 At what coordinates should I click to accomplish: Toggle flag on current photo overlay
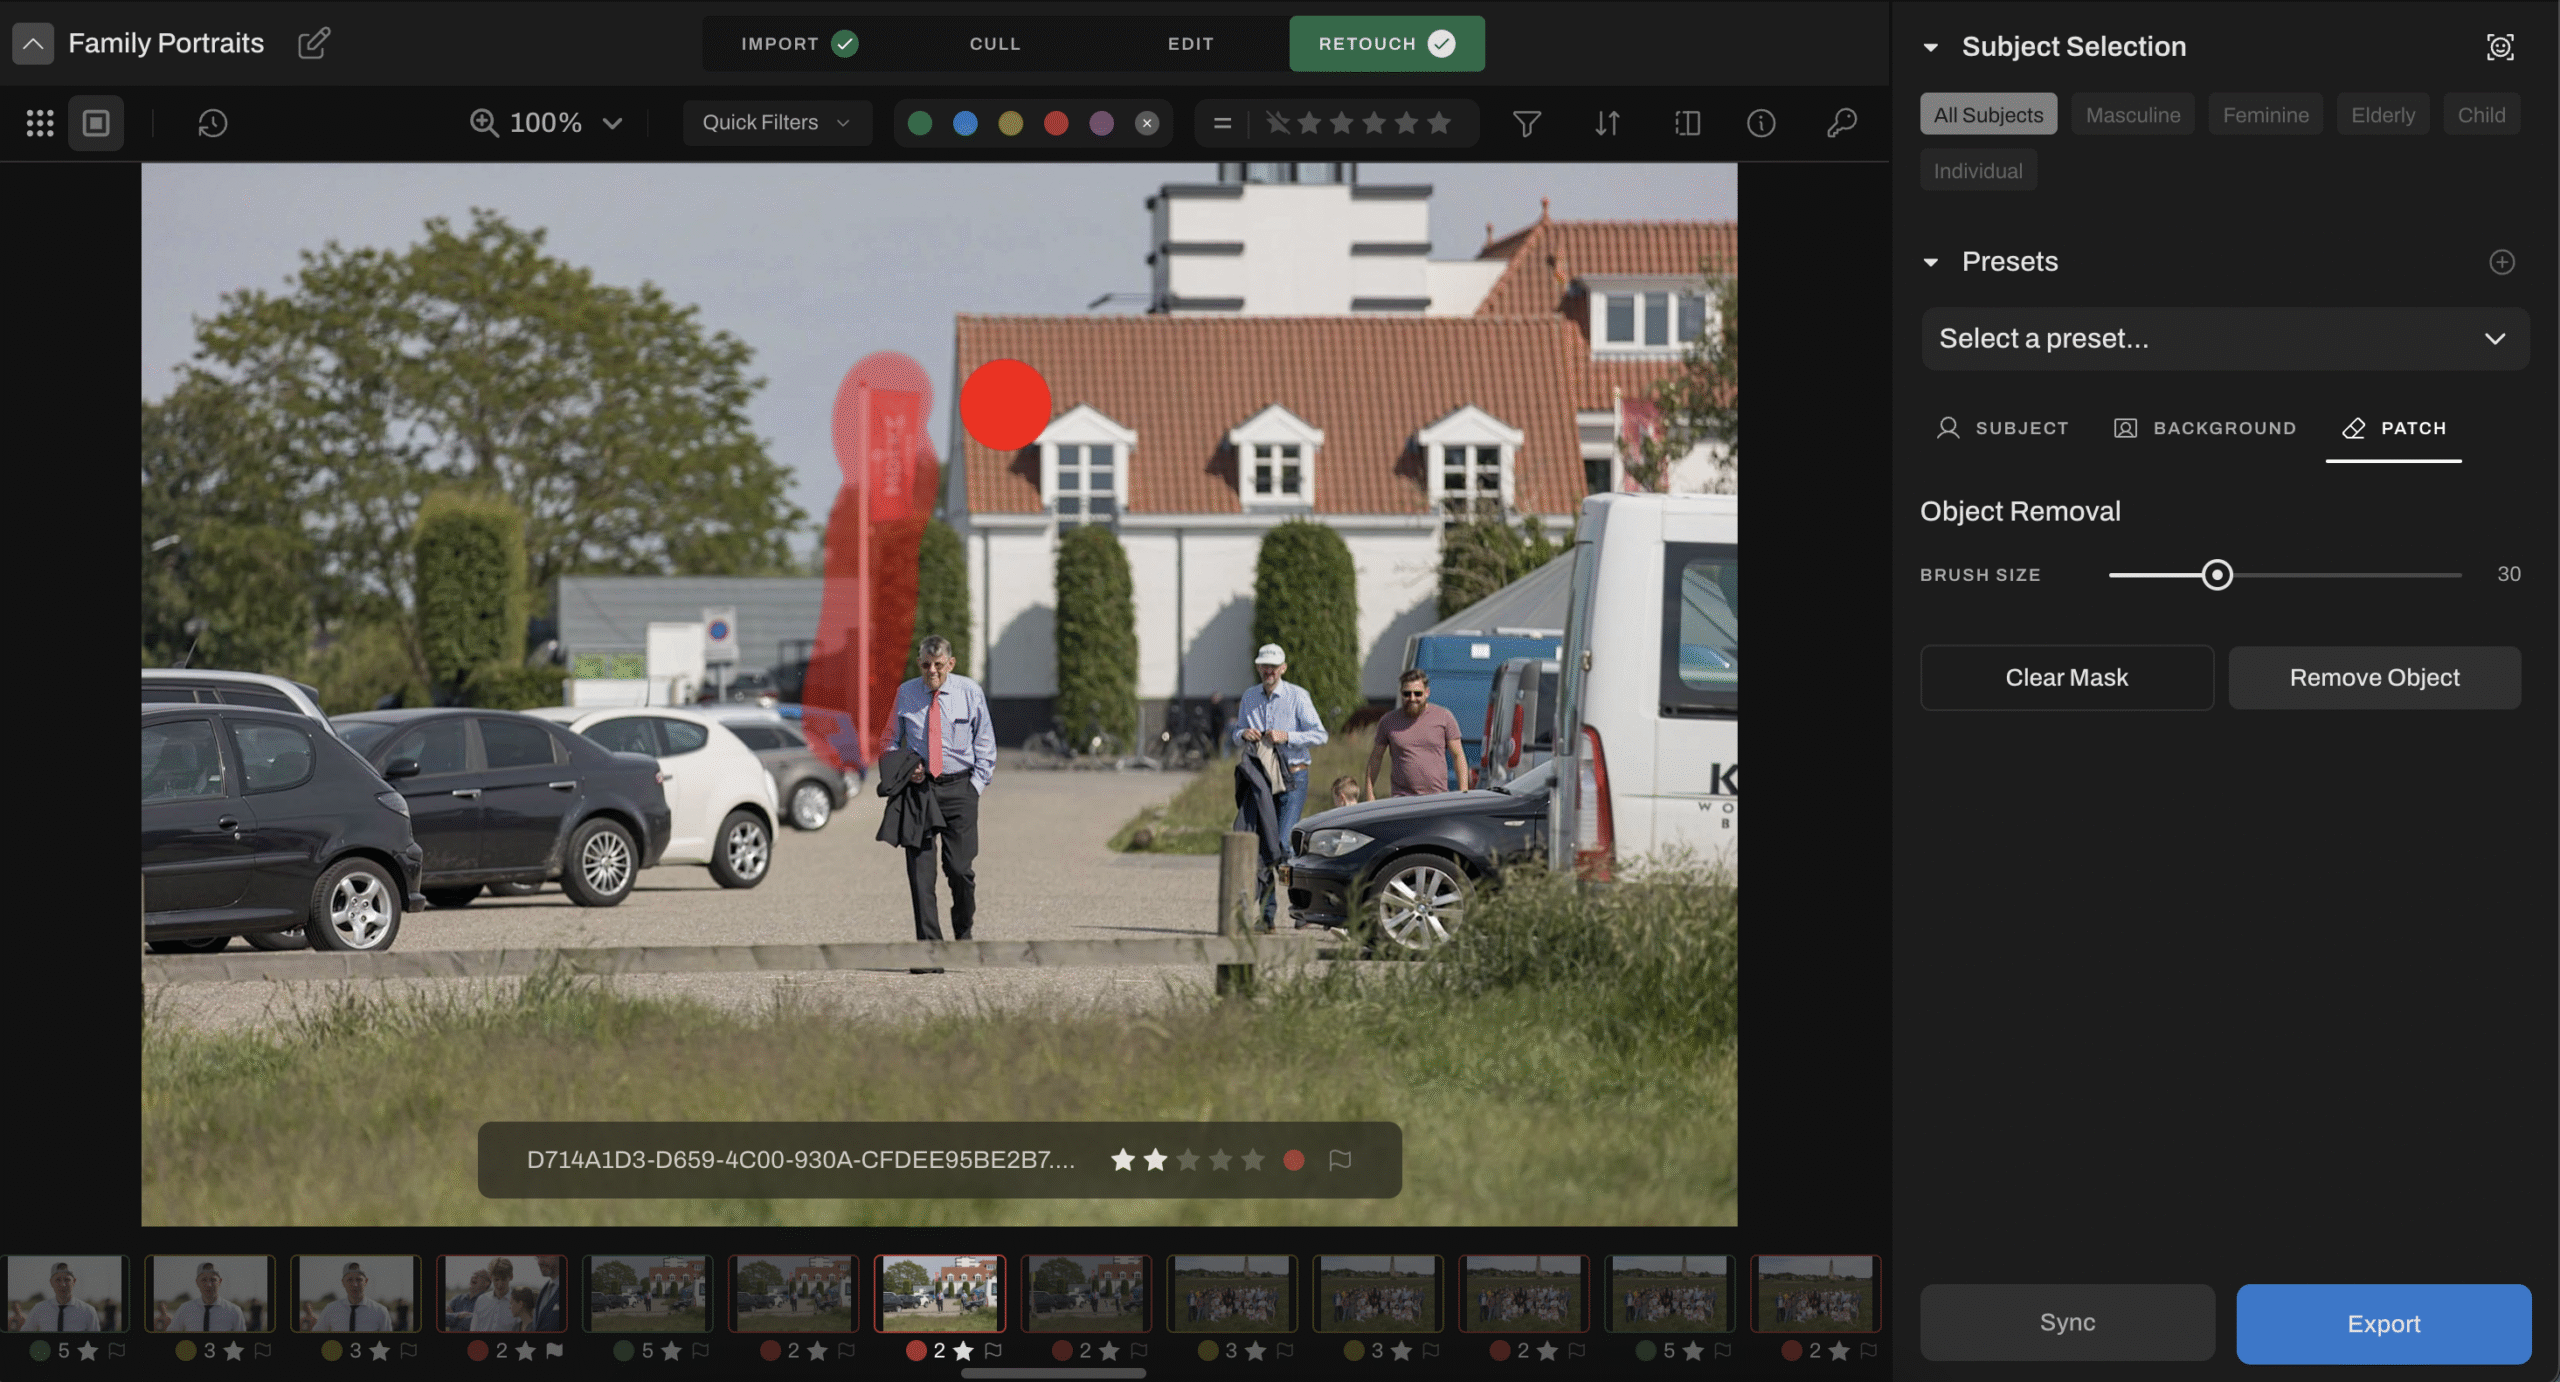coord(1340,1159)
